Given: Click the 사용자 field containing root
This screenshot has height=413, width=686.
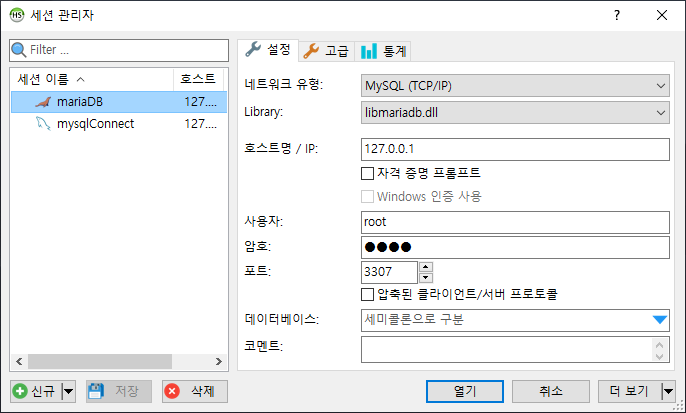Looking at the screenshot, I should click(515, 222).
